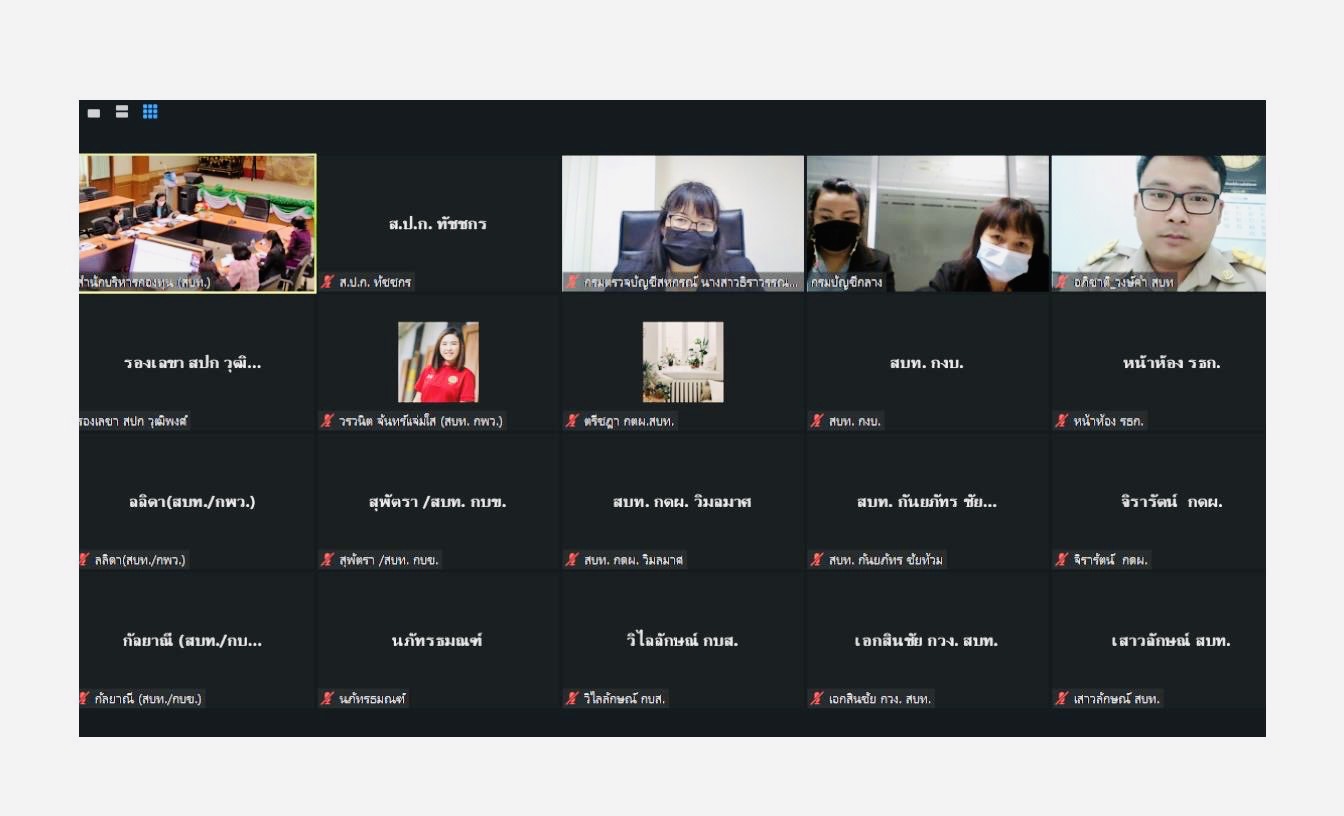Click large name ส.ป.ก. ทัชชกร in tile
This screenshot has height=816, width=1344.
click(x=438, y=224)
